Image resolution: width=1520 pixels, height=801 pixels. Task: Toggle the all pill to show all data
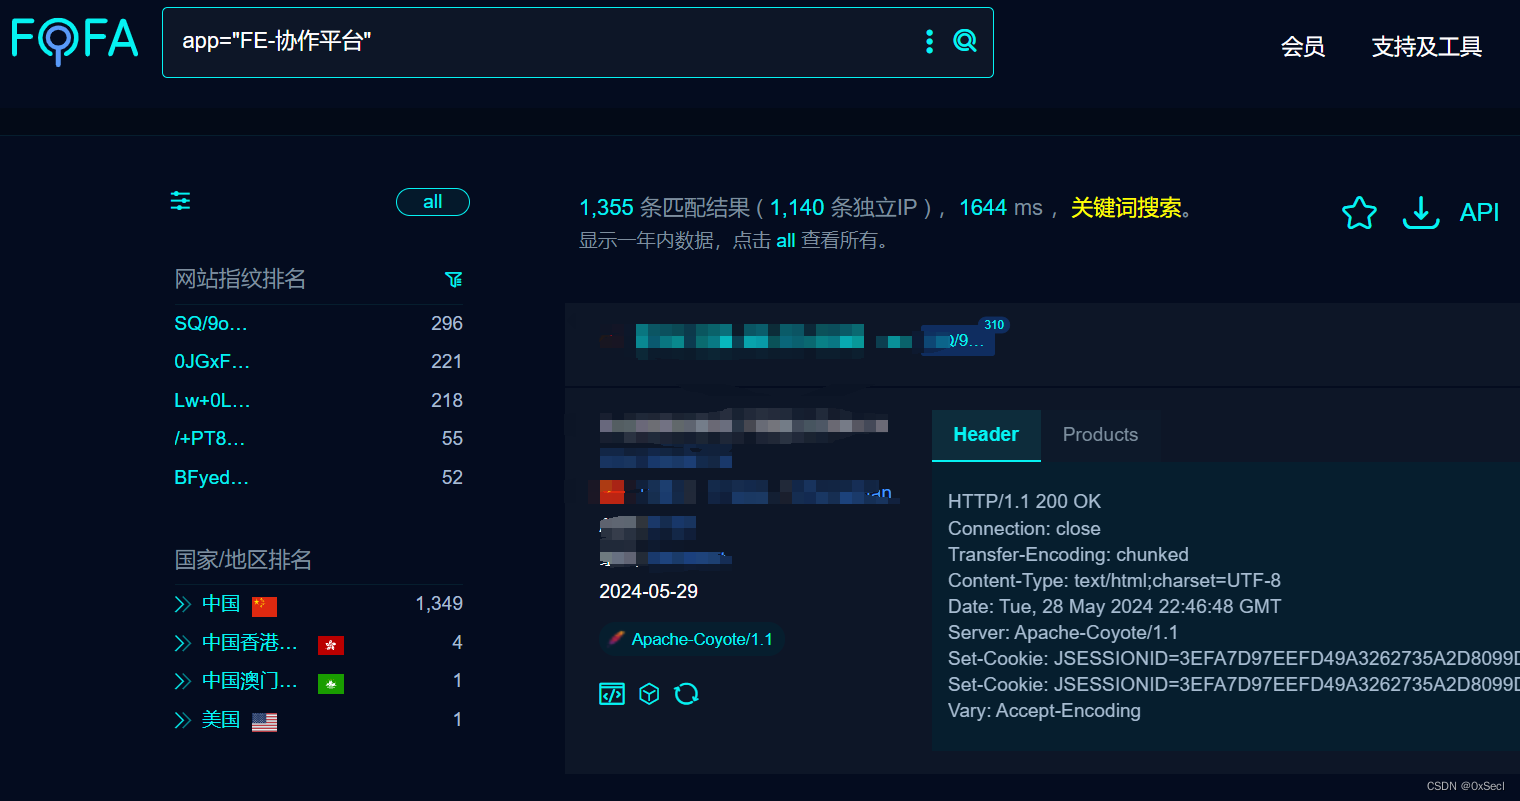coord(432,201)
